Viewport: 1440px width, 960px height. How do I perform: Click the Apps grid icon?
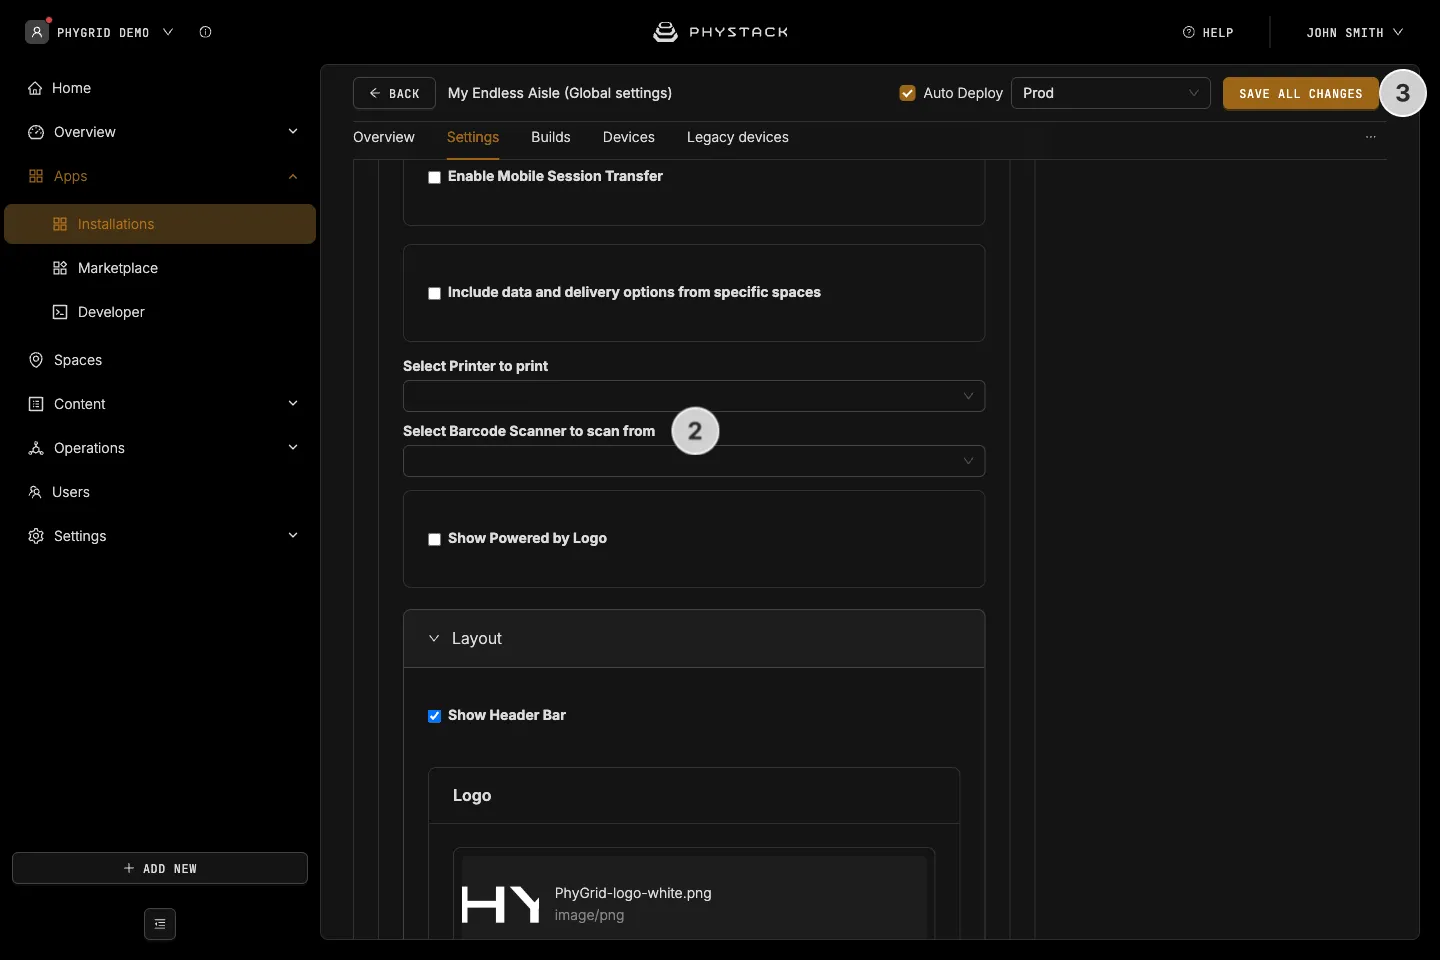[36, 176]
